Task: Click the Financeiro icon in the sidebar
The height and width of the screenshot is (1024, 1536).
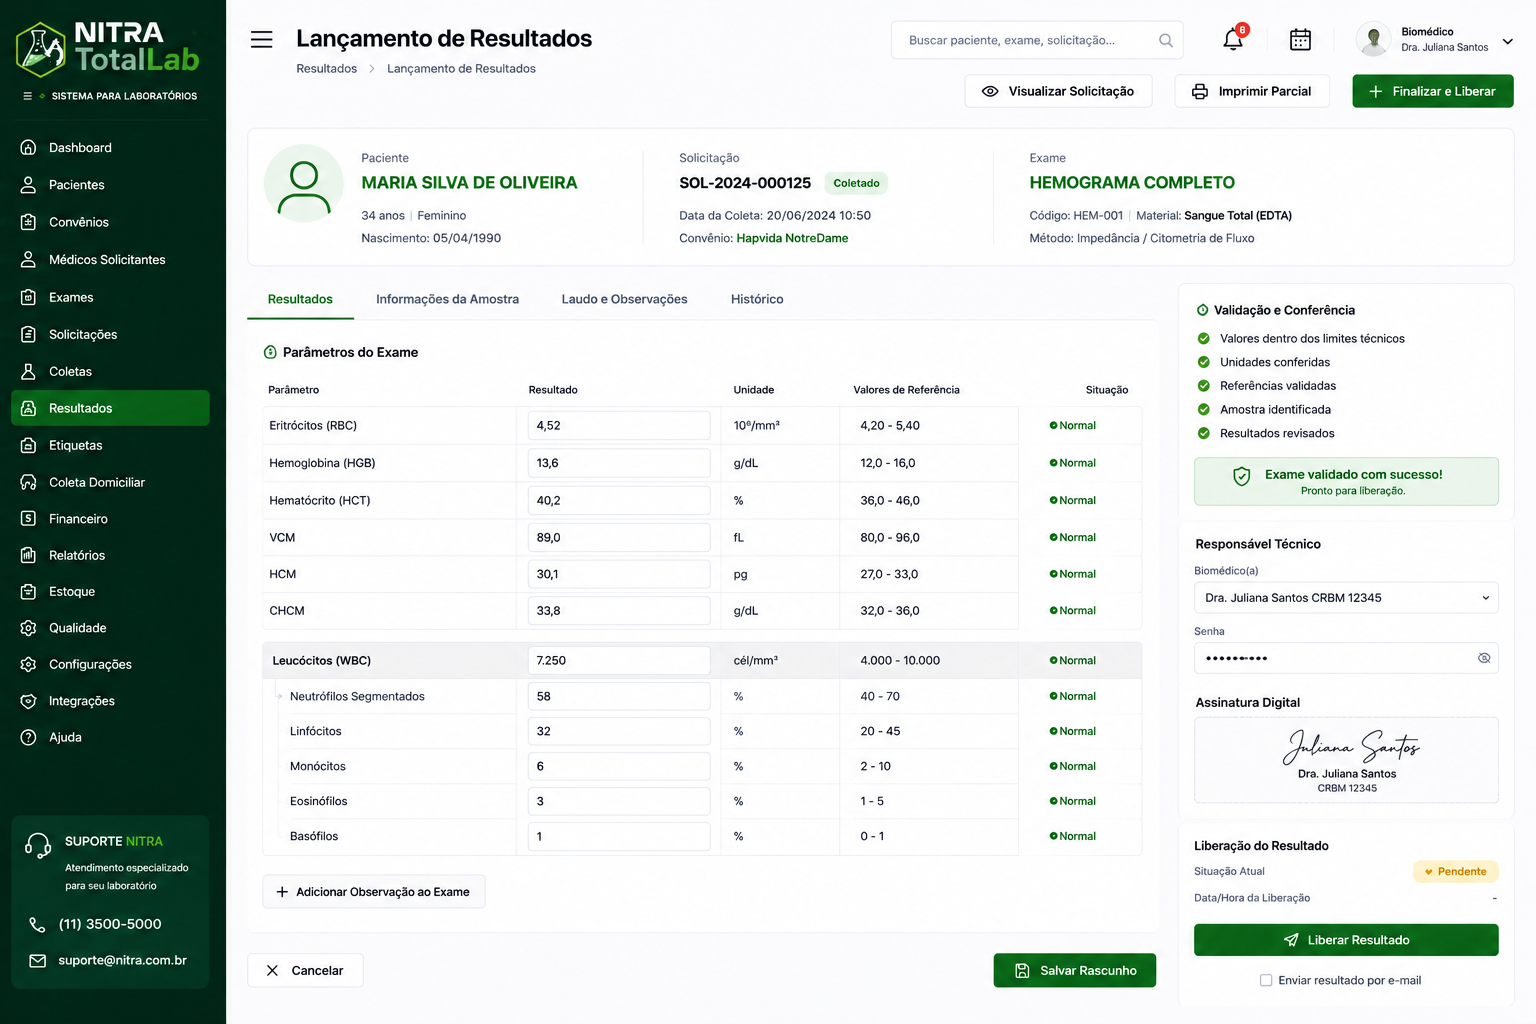Action: click(29, 519)
